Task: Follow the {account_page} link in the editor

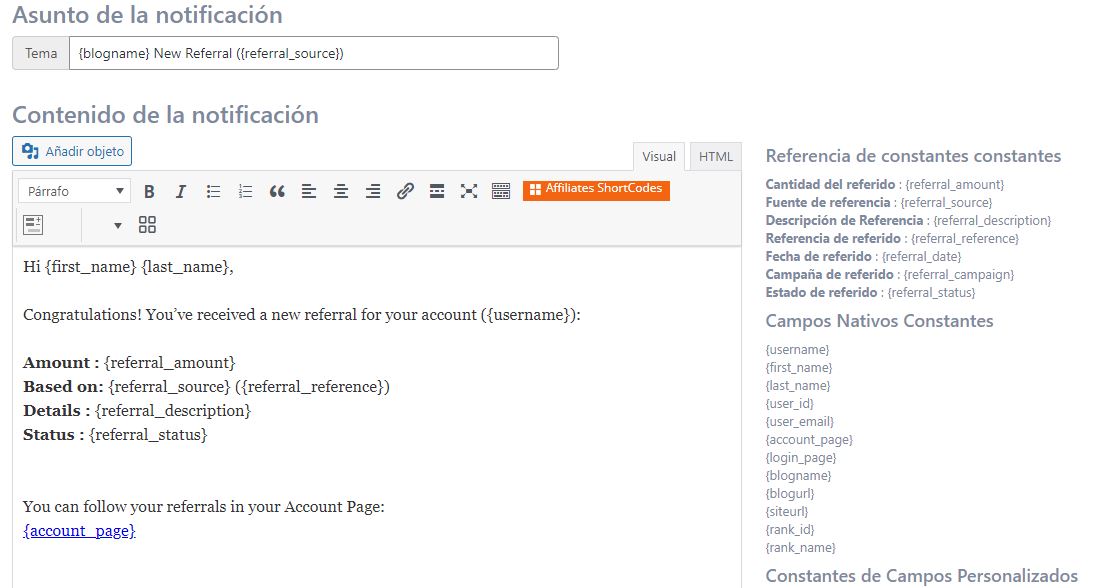Action: 79,531
